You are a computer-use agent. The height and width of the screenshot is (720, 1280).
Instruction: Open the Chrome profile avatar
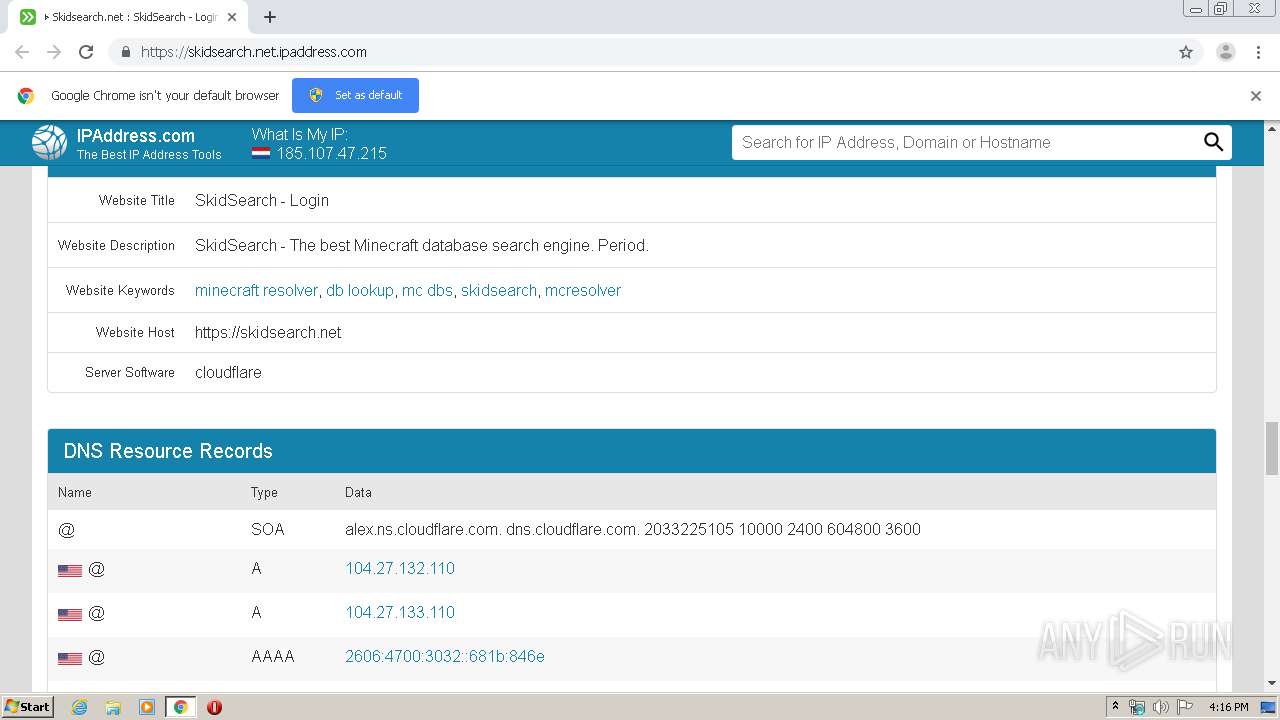click(x=1226, y=52)
